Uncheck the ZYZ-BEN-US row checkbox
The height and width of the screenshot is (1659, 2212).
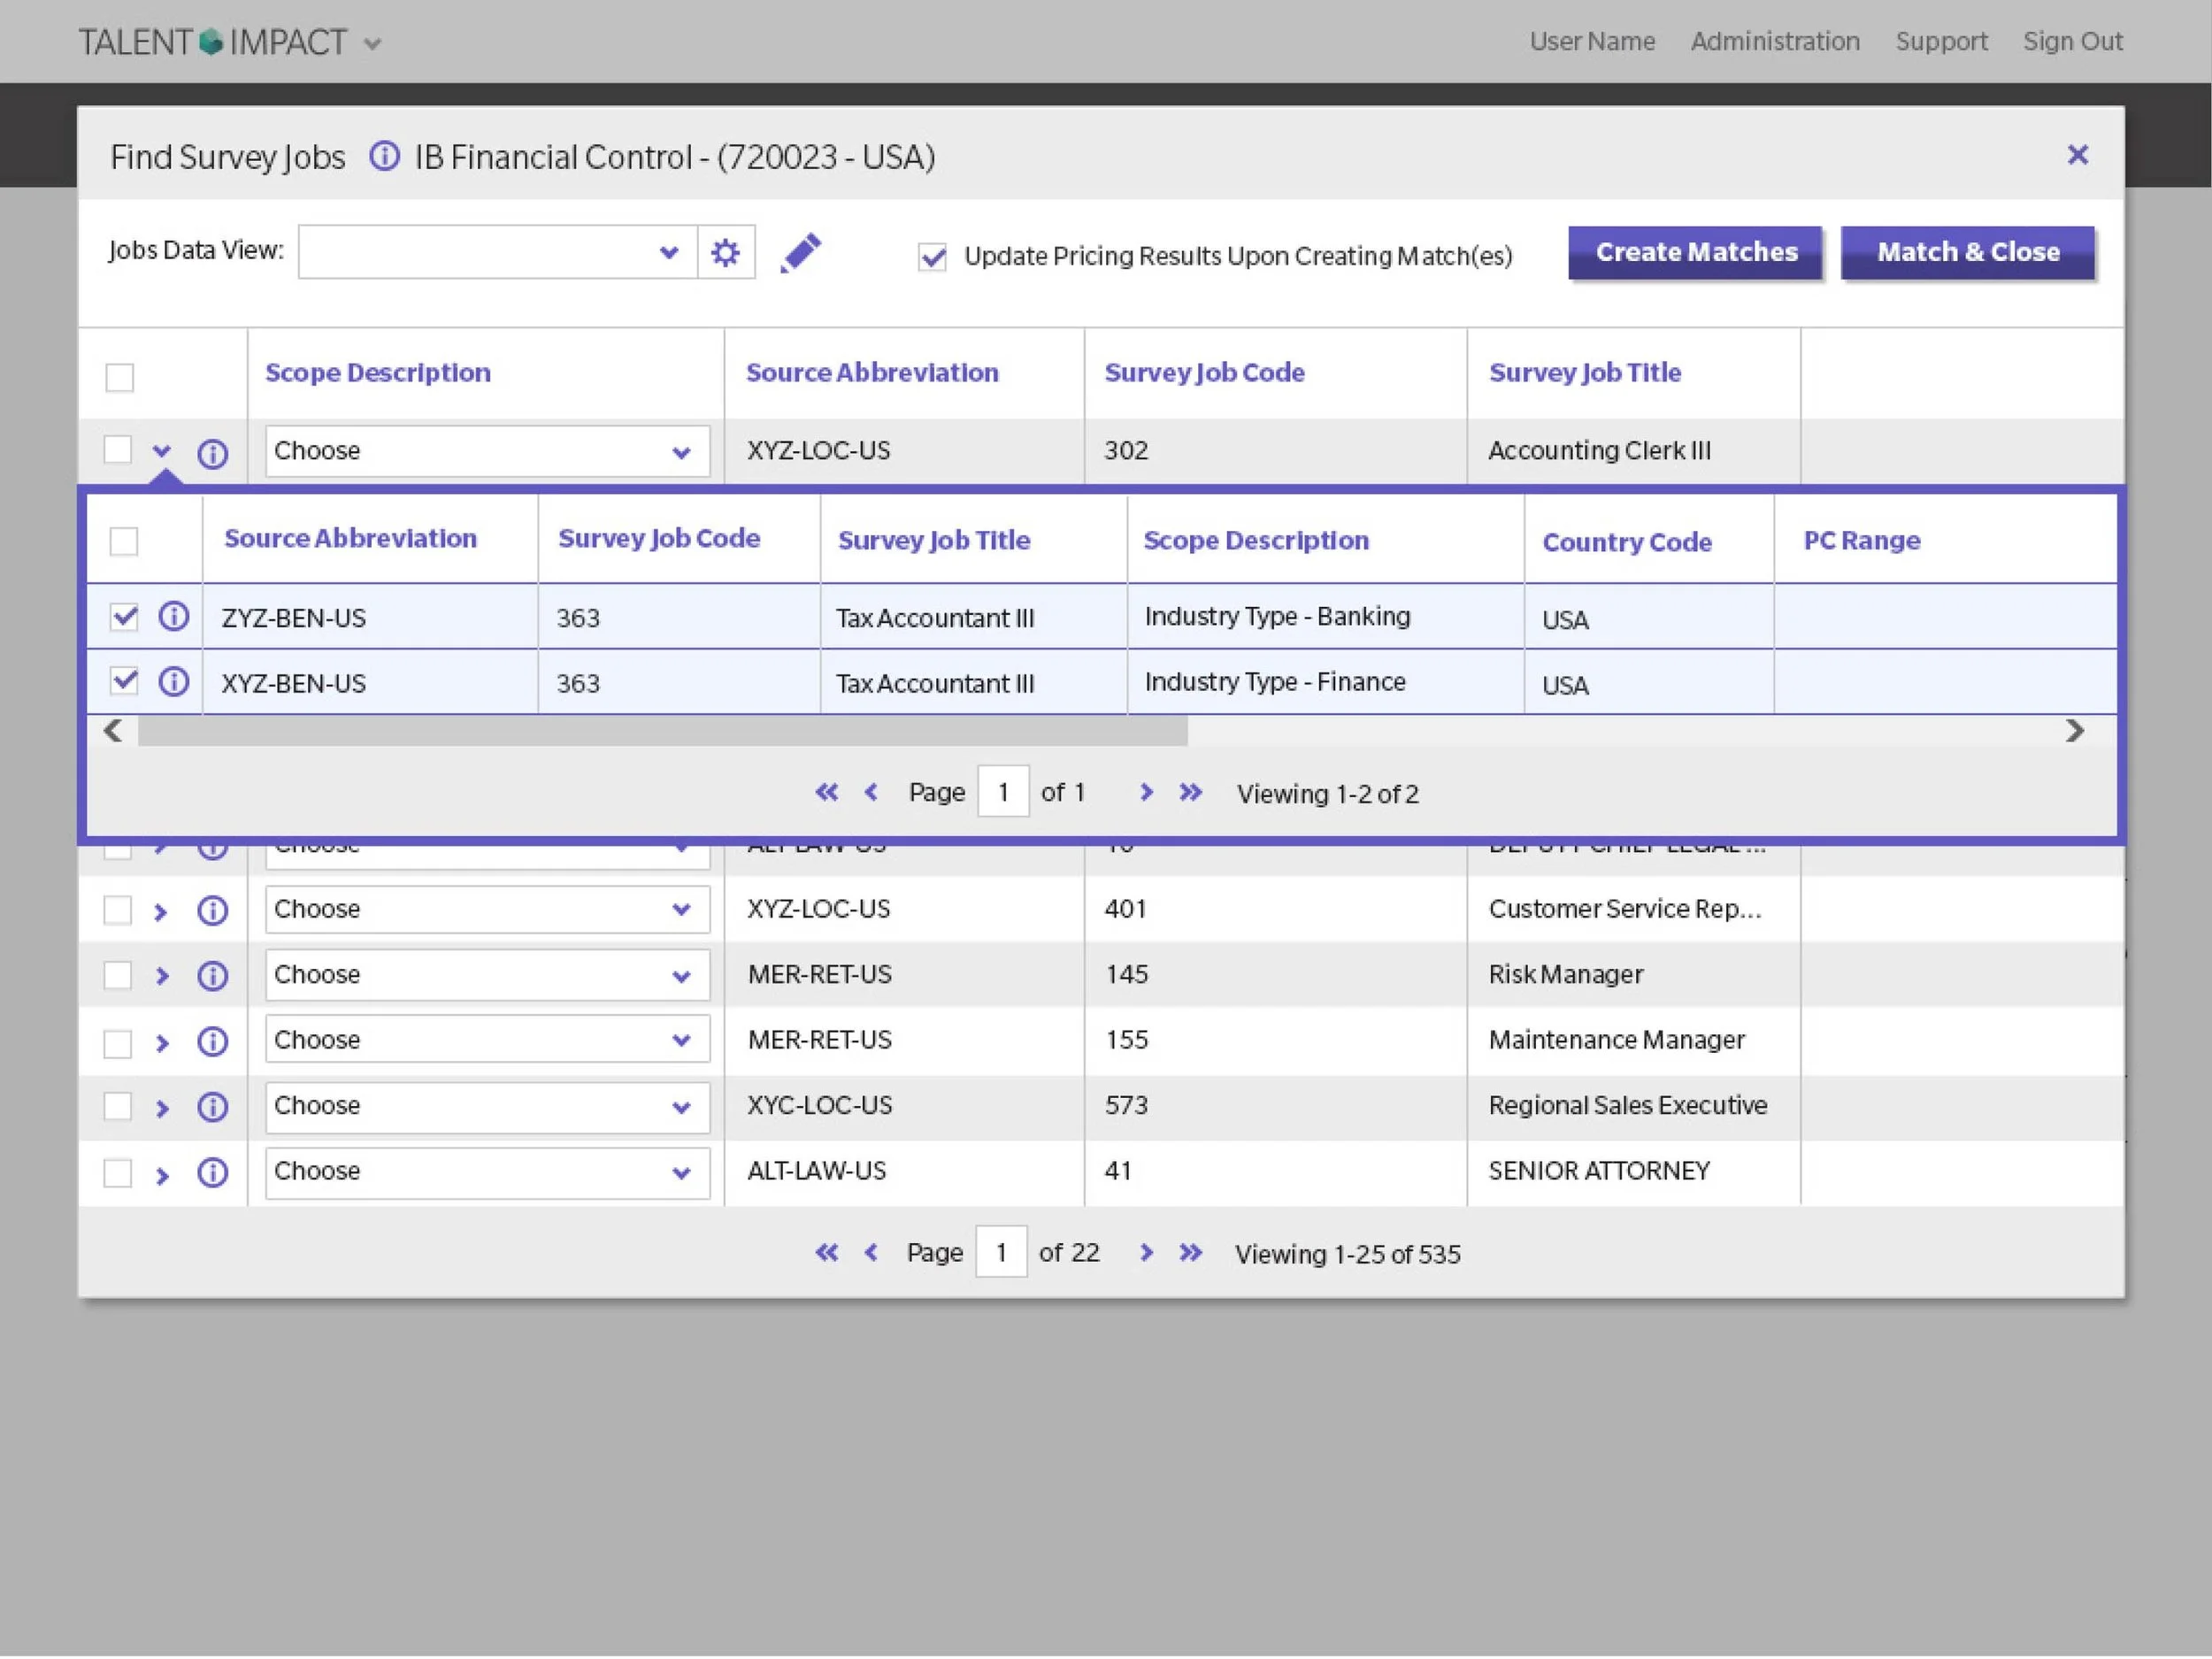pyautogui.click(x=124, y=616)
